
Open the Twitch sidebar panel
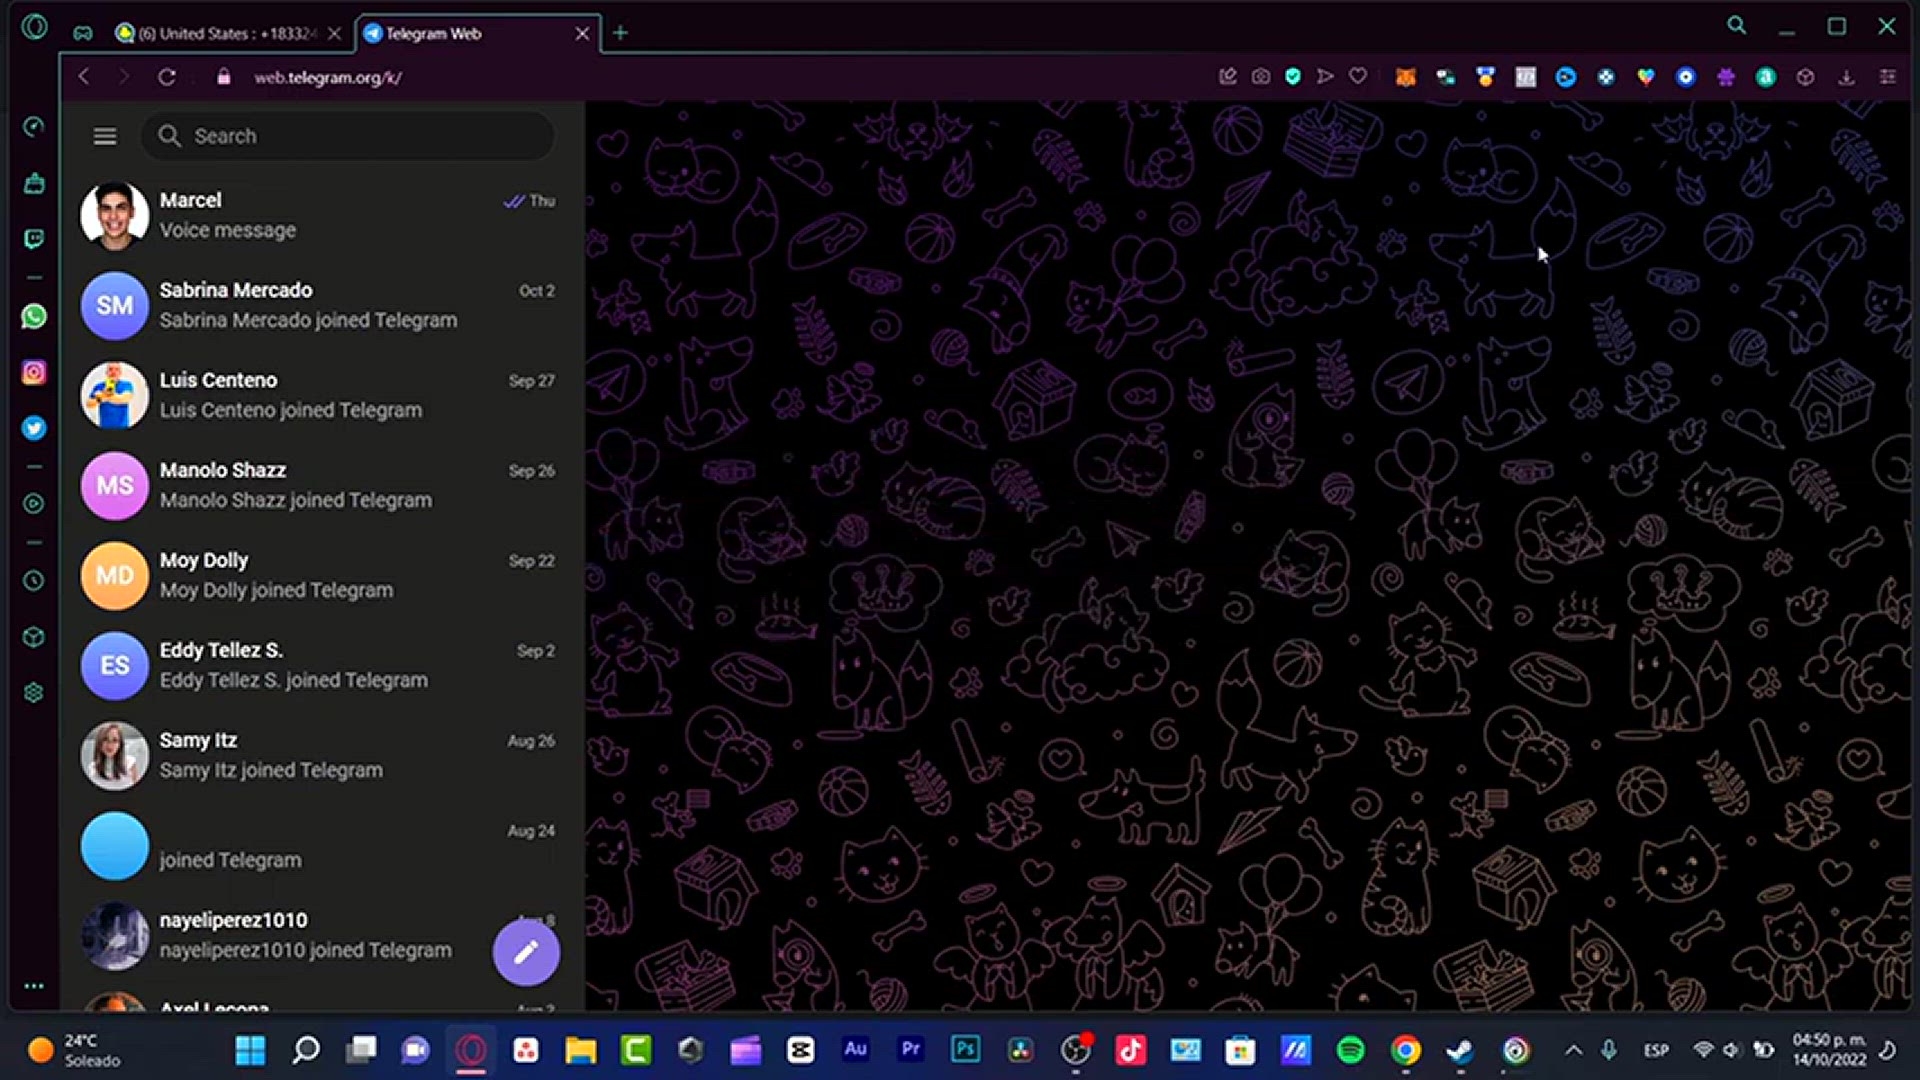click(34, 238)
